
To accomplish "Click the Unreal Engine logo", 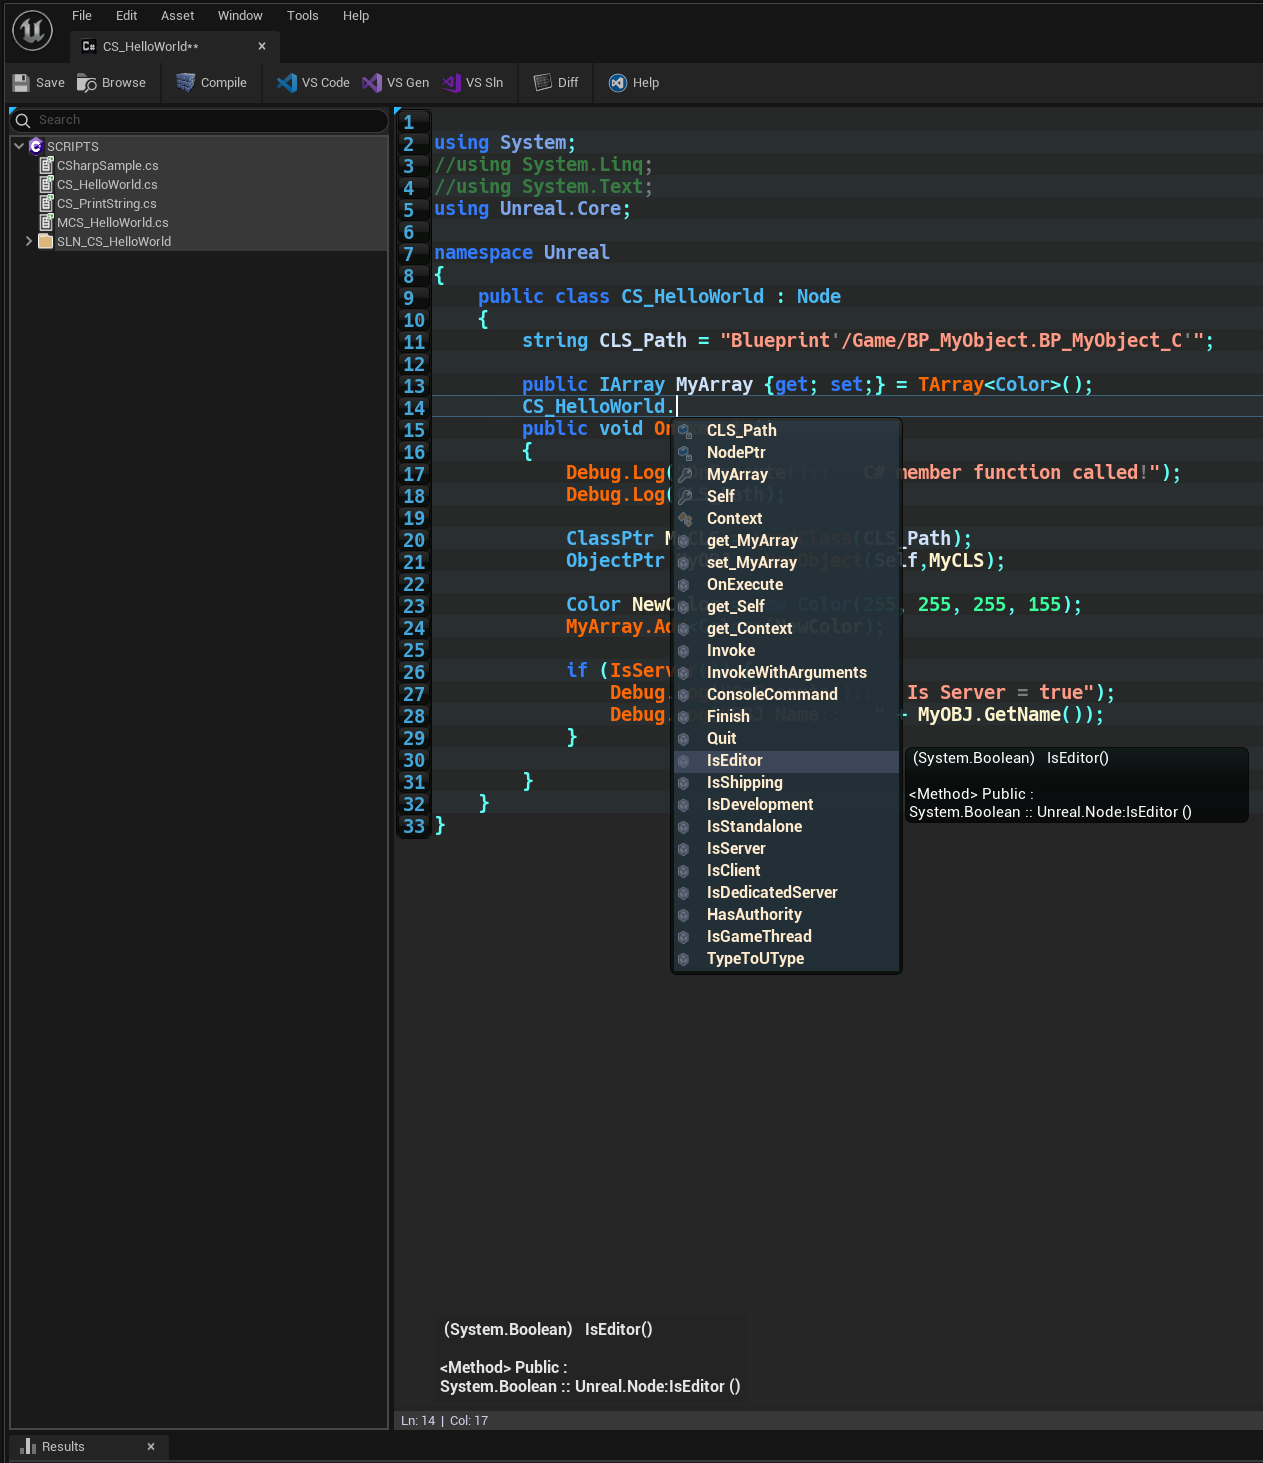I will pyautogui.click(x=32, y=31).
